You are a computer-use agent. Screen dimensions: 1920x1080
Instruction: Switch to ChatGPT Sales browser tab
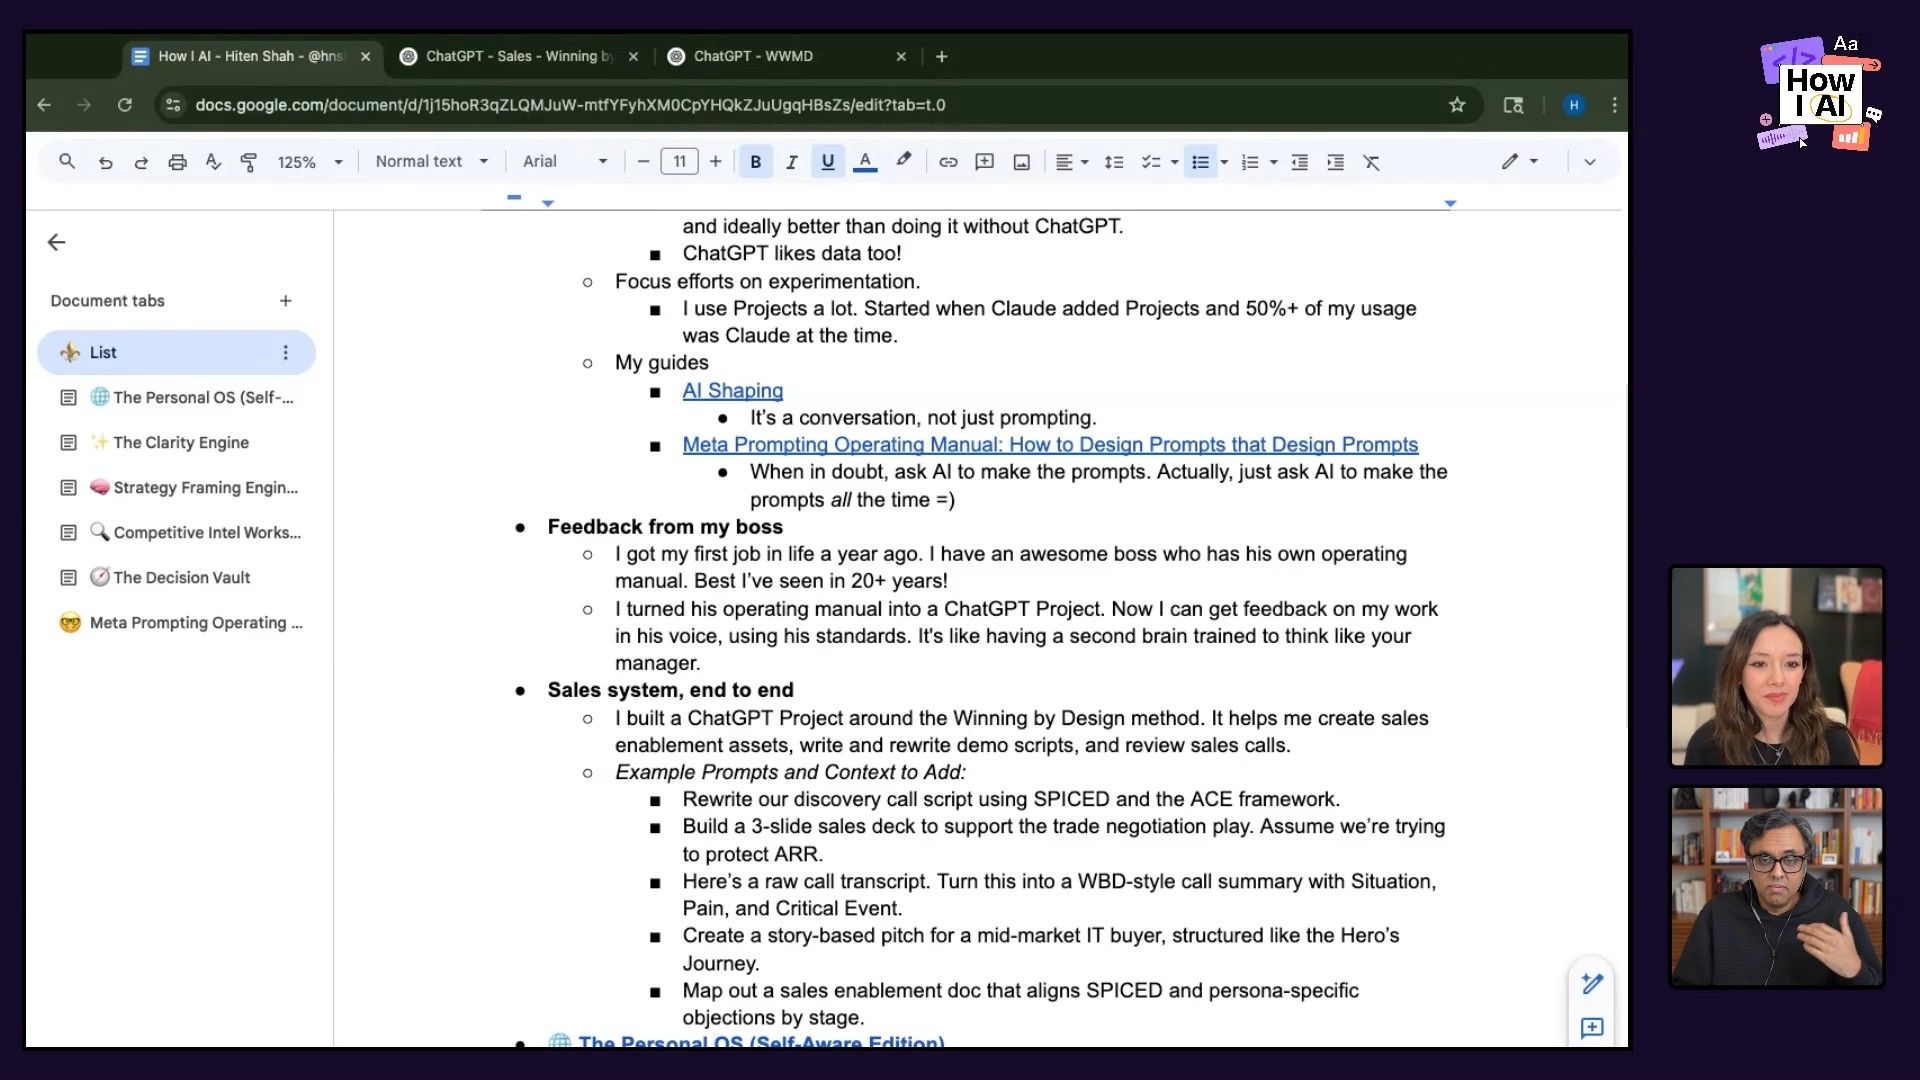519,56
